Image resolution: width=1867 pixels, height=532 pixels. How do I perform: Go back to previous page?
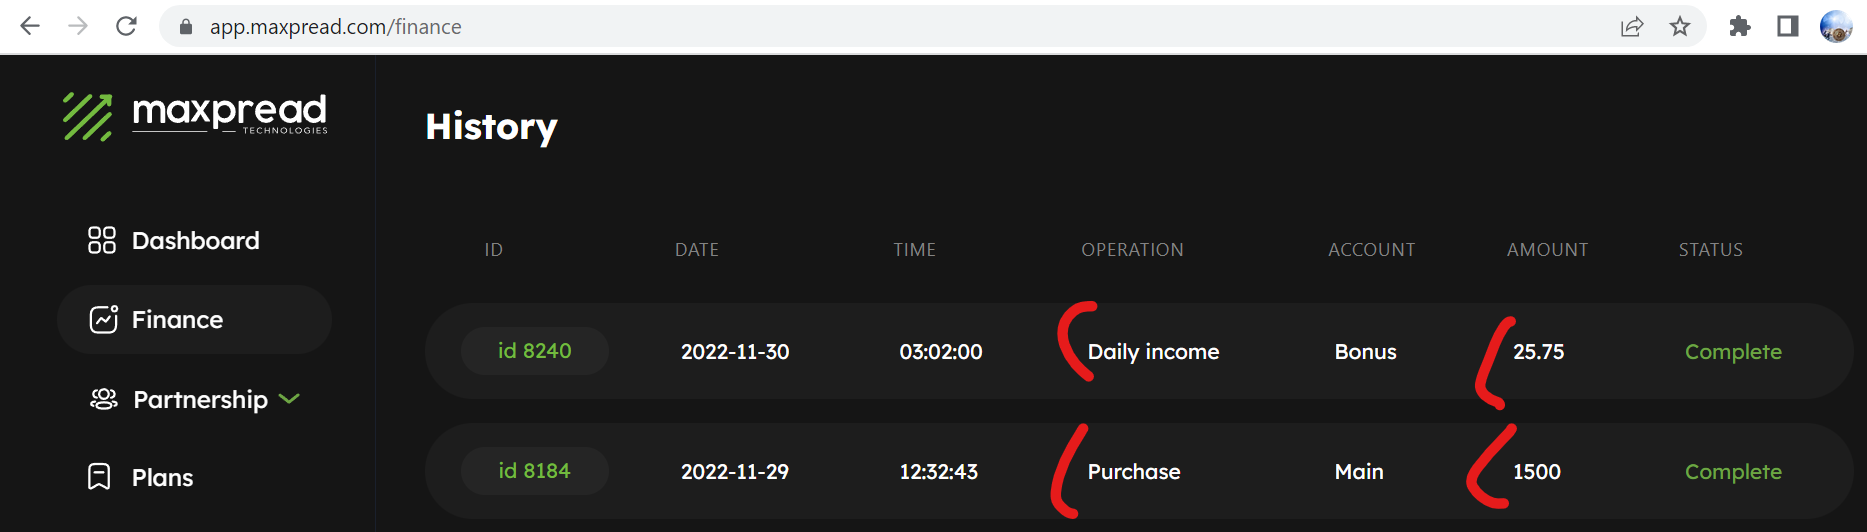click(30, 27)
